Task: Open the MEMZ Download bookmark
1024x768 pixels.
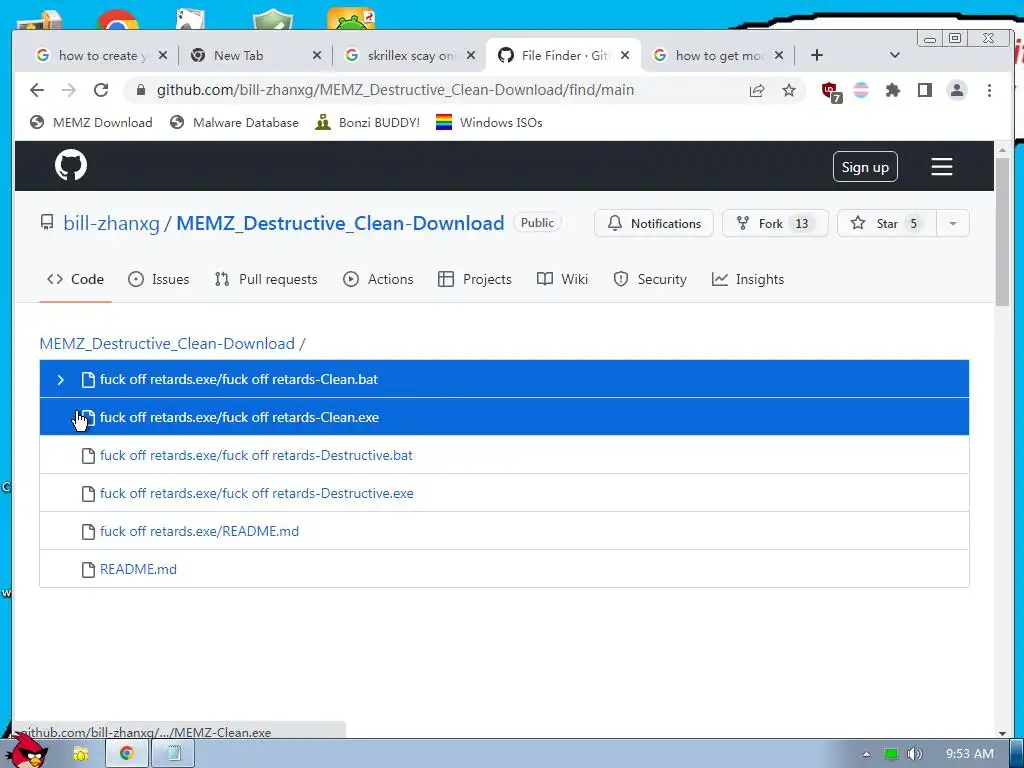Action: 91,123
